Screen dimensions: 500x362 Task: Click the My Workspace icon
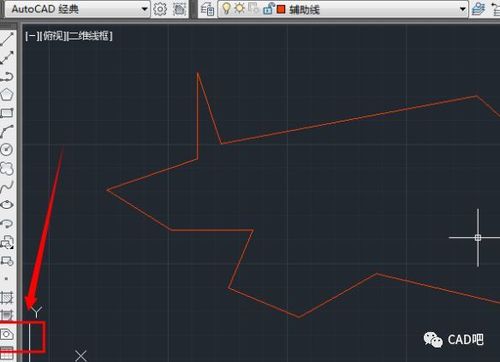coord(180,9)
